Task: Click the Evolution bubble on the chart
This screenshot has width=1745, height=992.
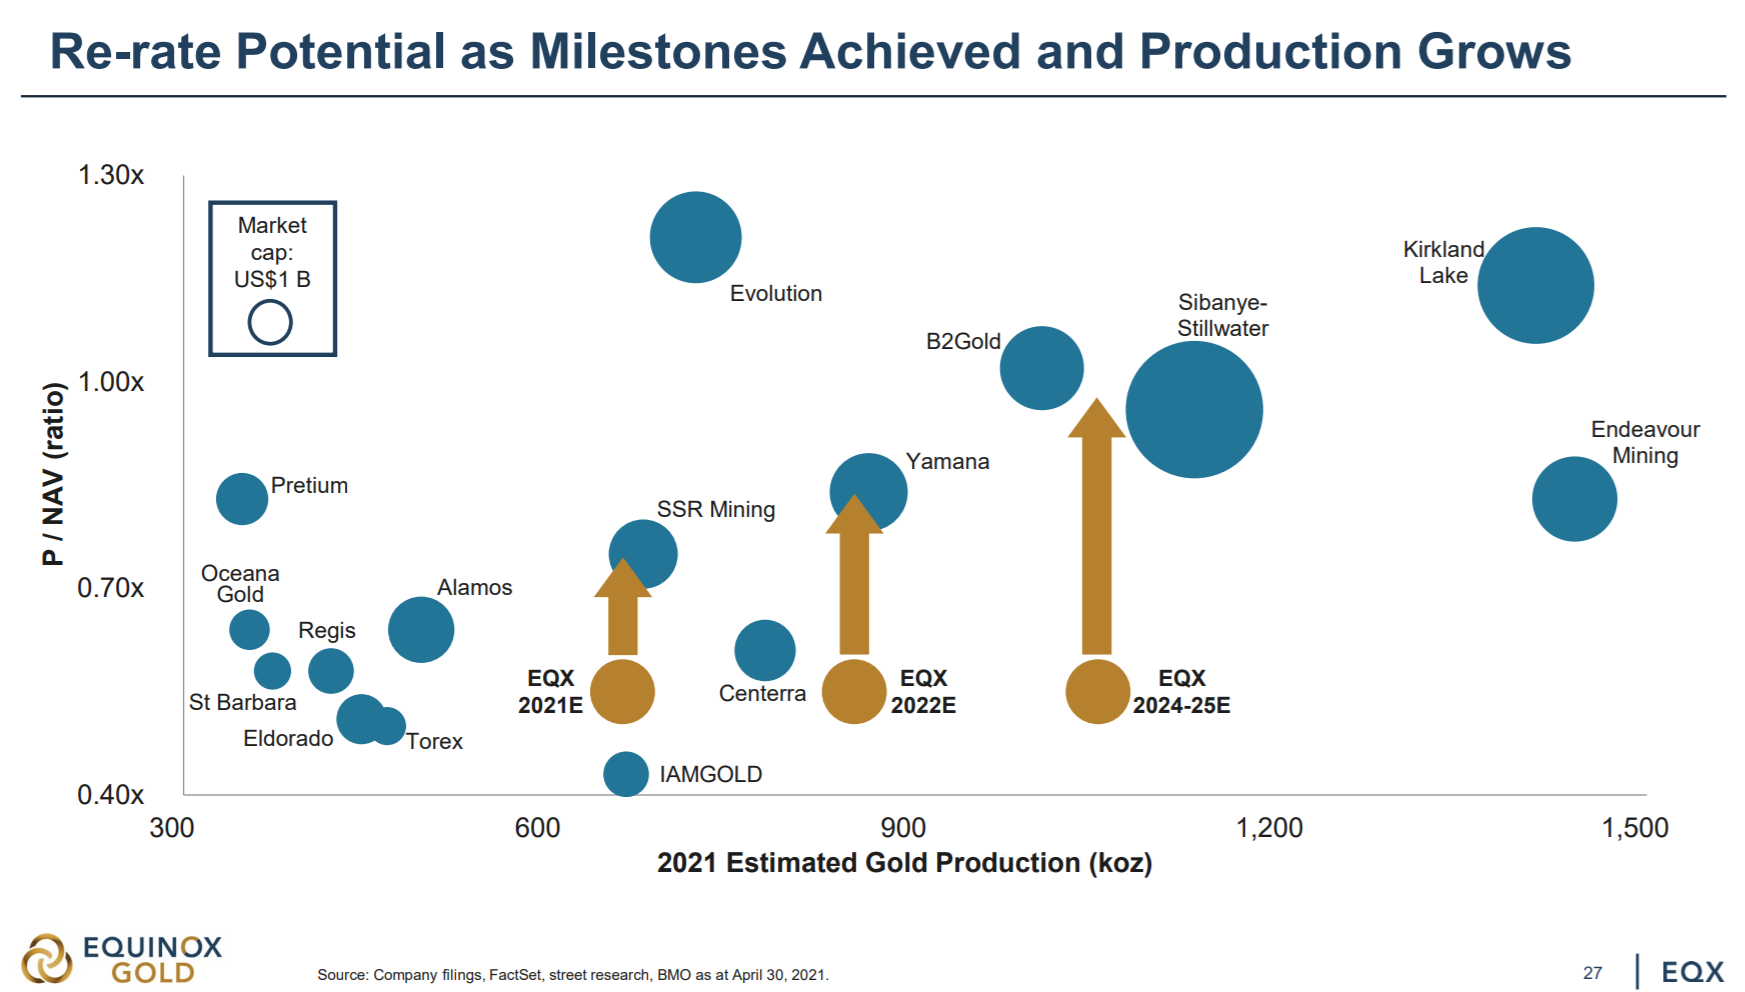Action: pyautogui.click(x=696, y=237)
